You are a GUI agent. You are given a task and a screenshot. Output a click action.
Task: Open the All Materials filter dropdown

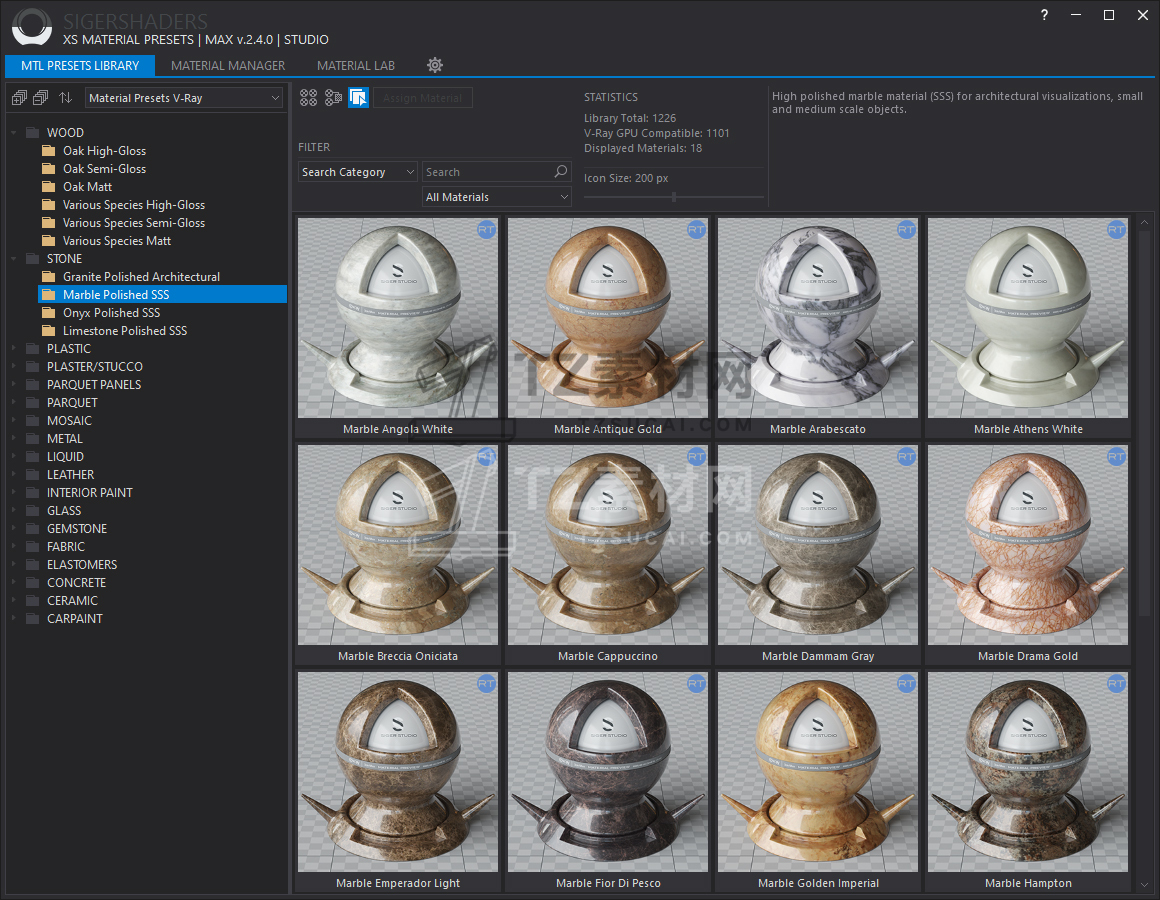click(x=497, y=197)
